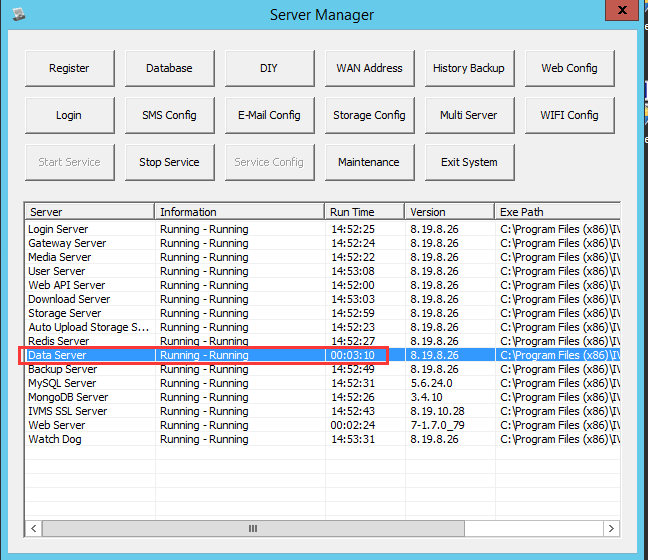Open Storage Config
This screenshot has width=648, height=560.
[370, 115]
